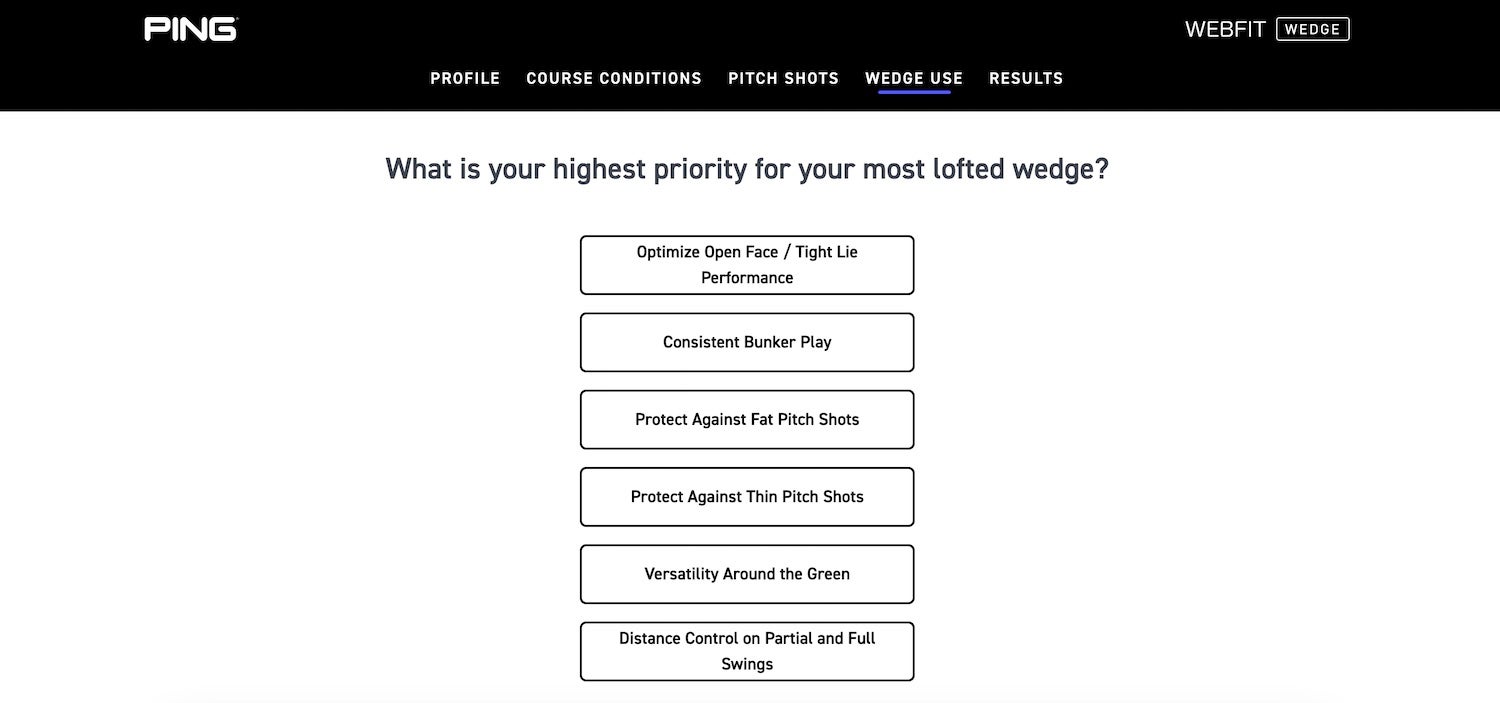Select Distance Control on Partial and Full Swings
Image resolution: width=1500 pixels, height=703 pixels.
pos(747,651)
